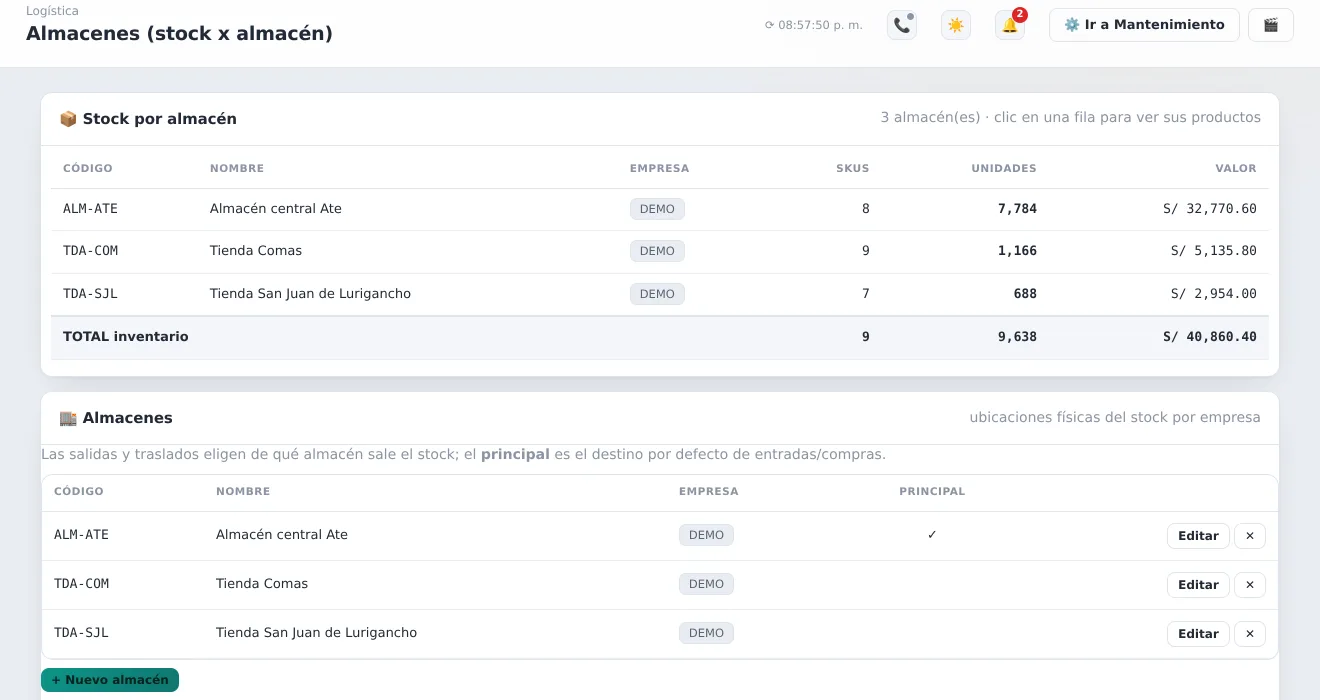Click the clapperboard icon button
The image size is (1320, 700).
click(1271, 25)
